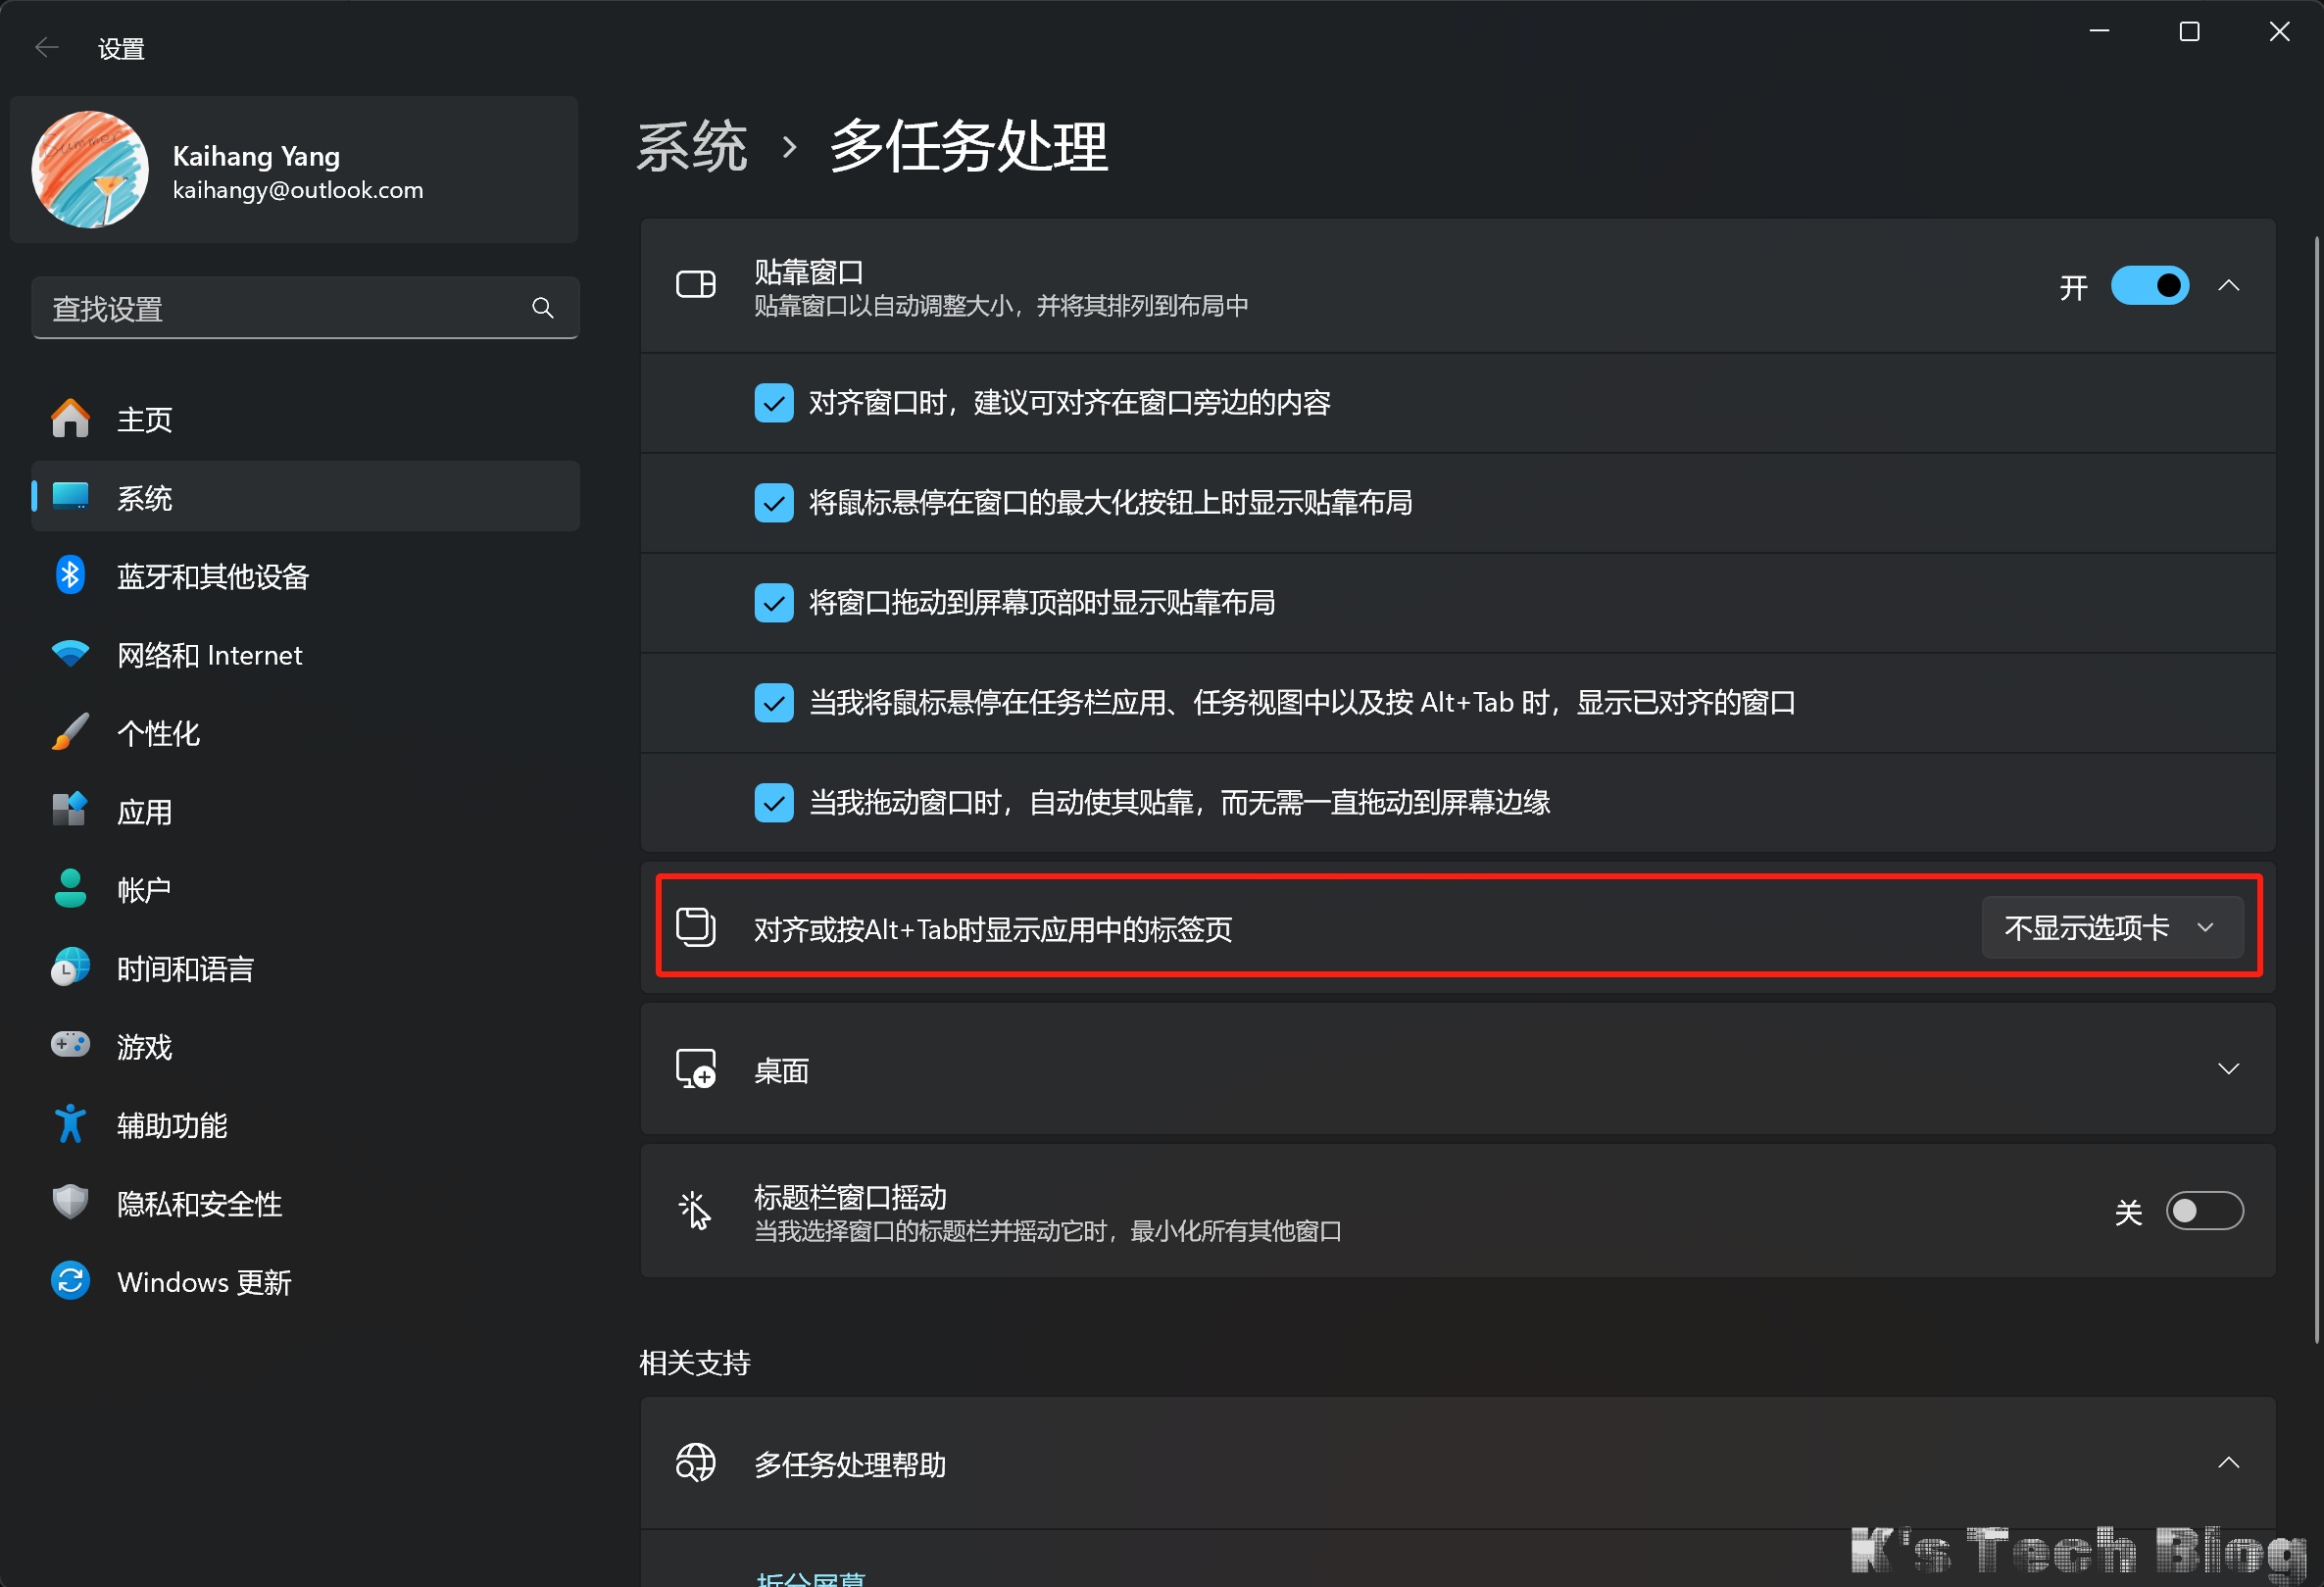Expand the 桌面 section
The image size is (2324, 1587).
coord(2228,1069)
